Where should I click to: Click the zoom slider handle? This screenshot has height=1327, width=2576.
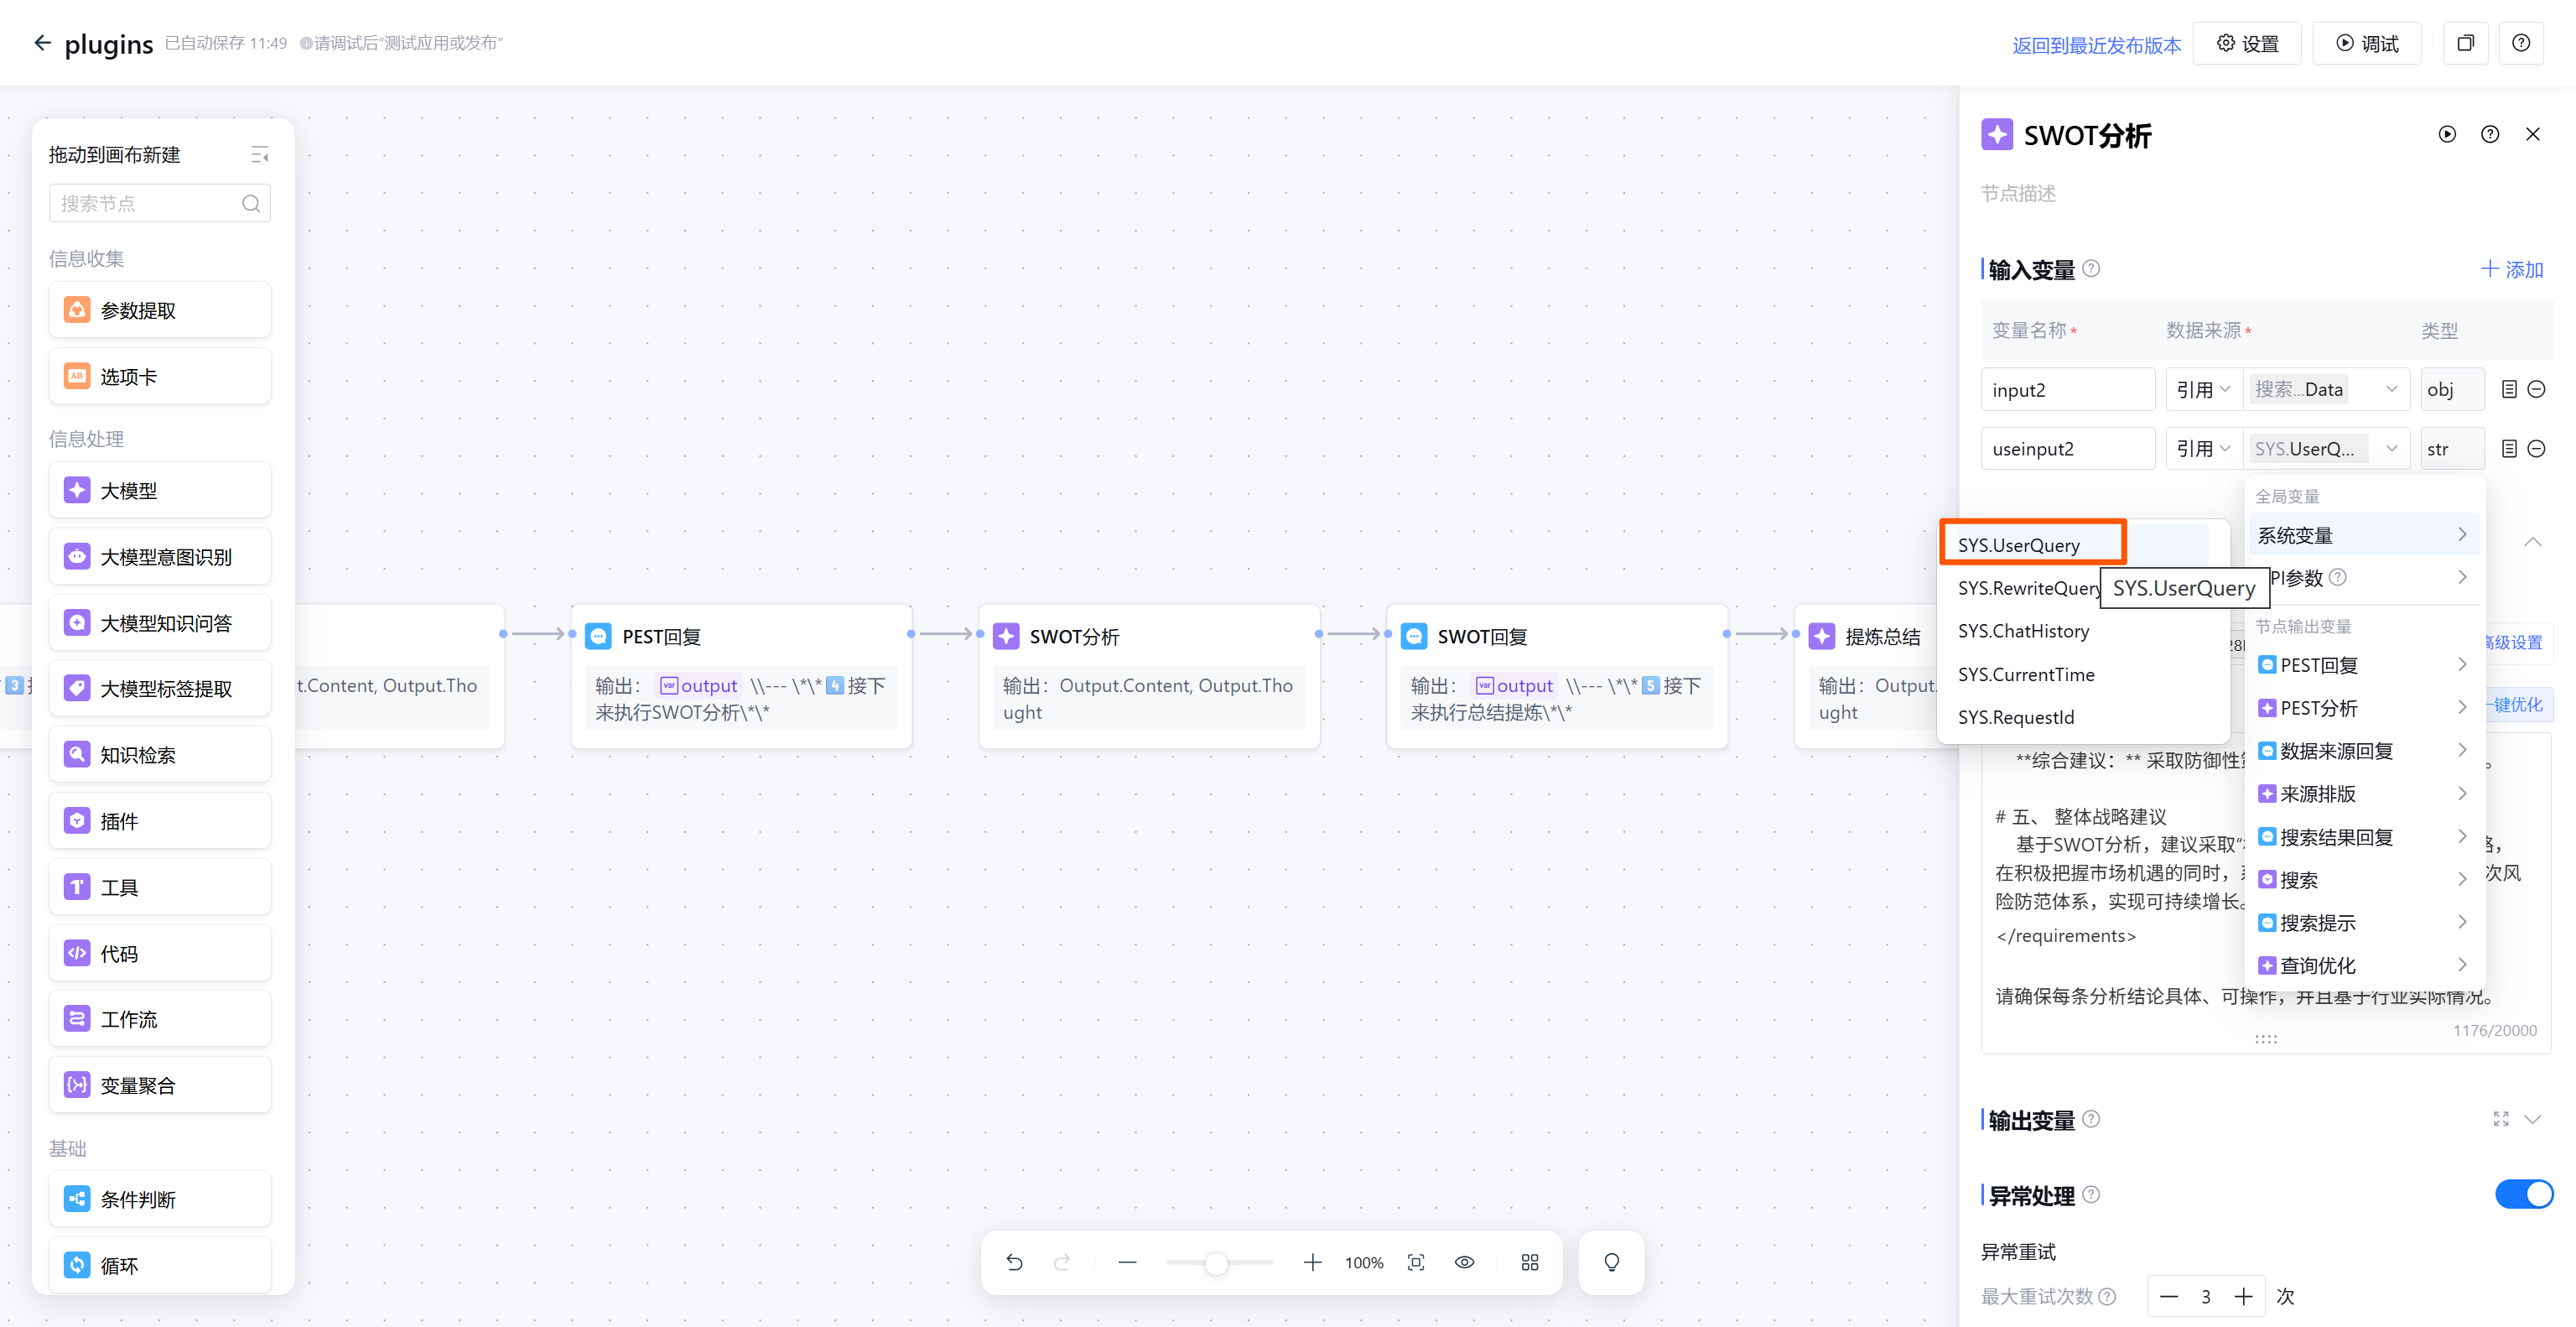point(1216,1263)
